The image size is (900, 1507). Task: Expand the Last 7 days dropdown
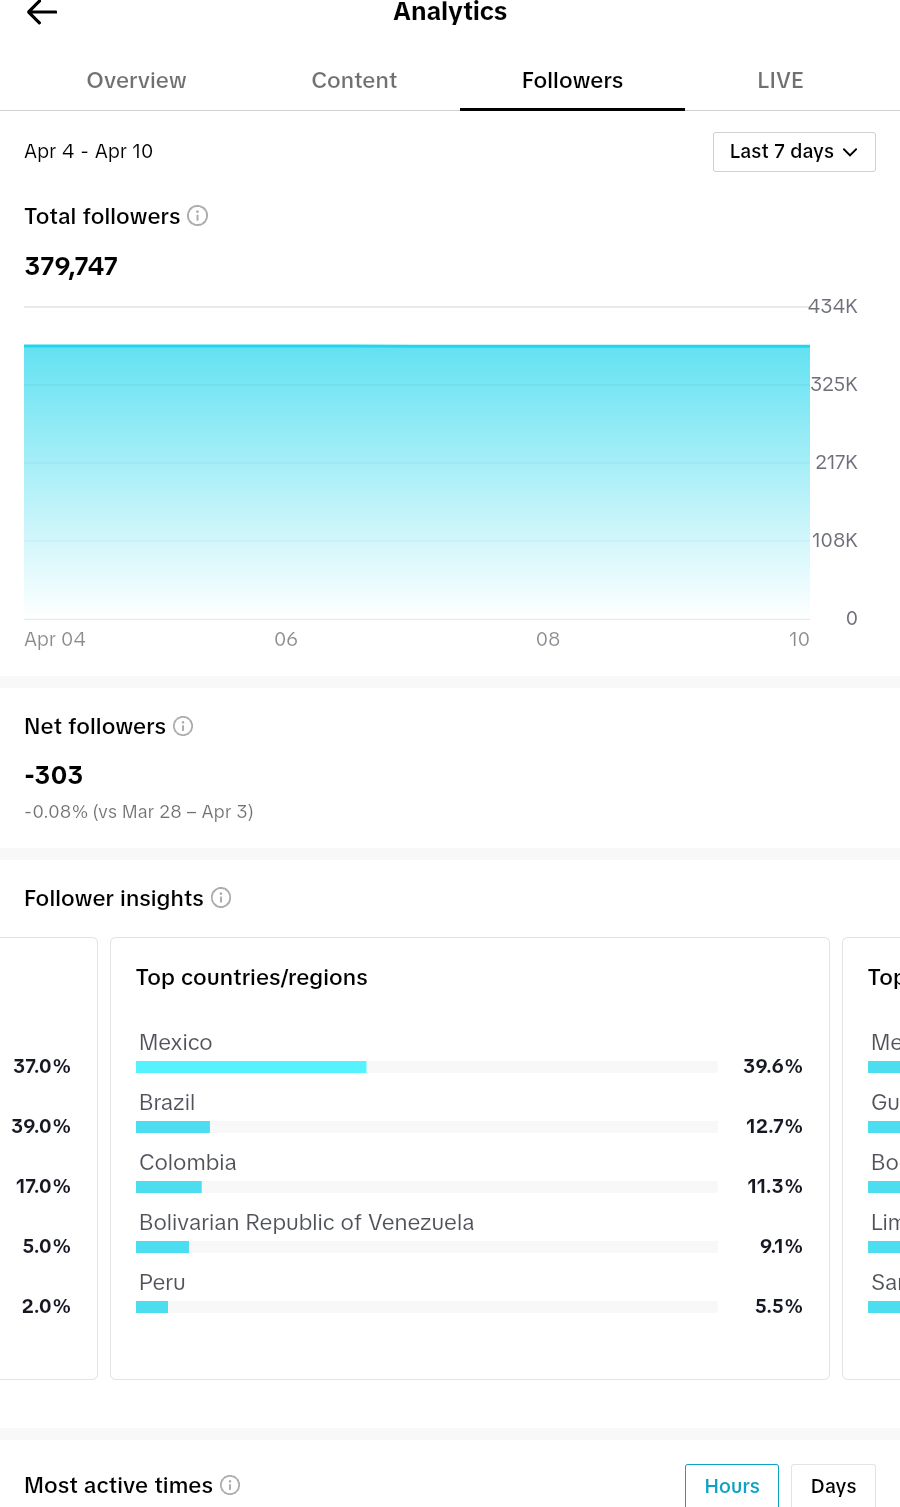pos(794,152)
